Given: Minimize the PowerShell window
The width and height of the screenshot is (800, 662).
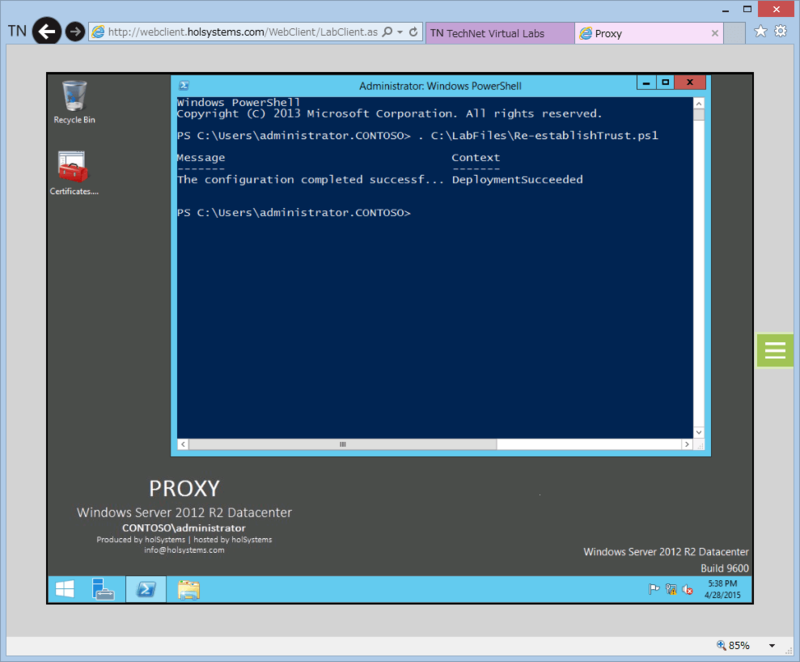Looking at the screenshot, I should [646, 83].
